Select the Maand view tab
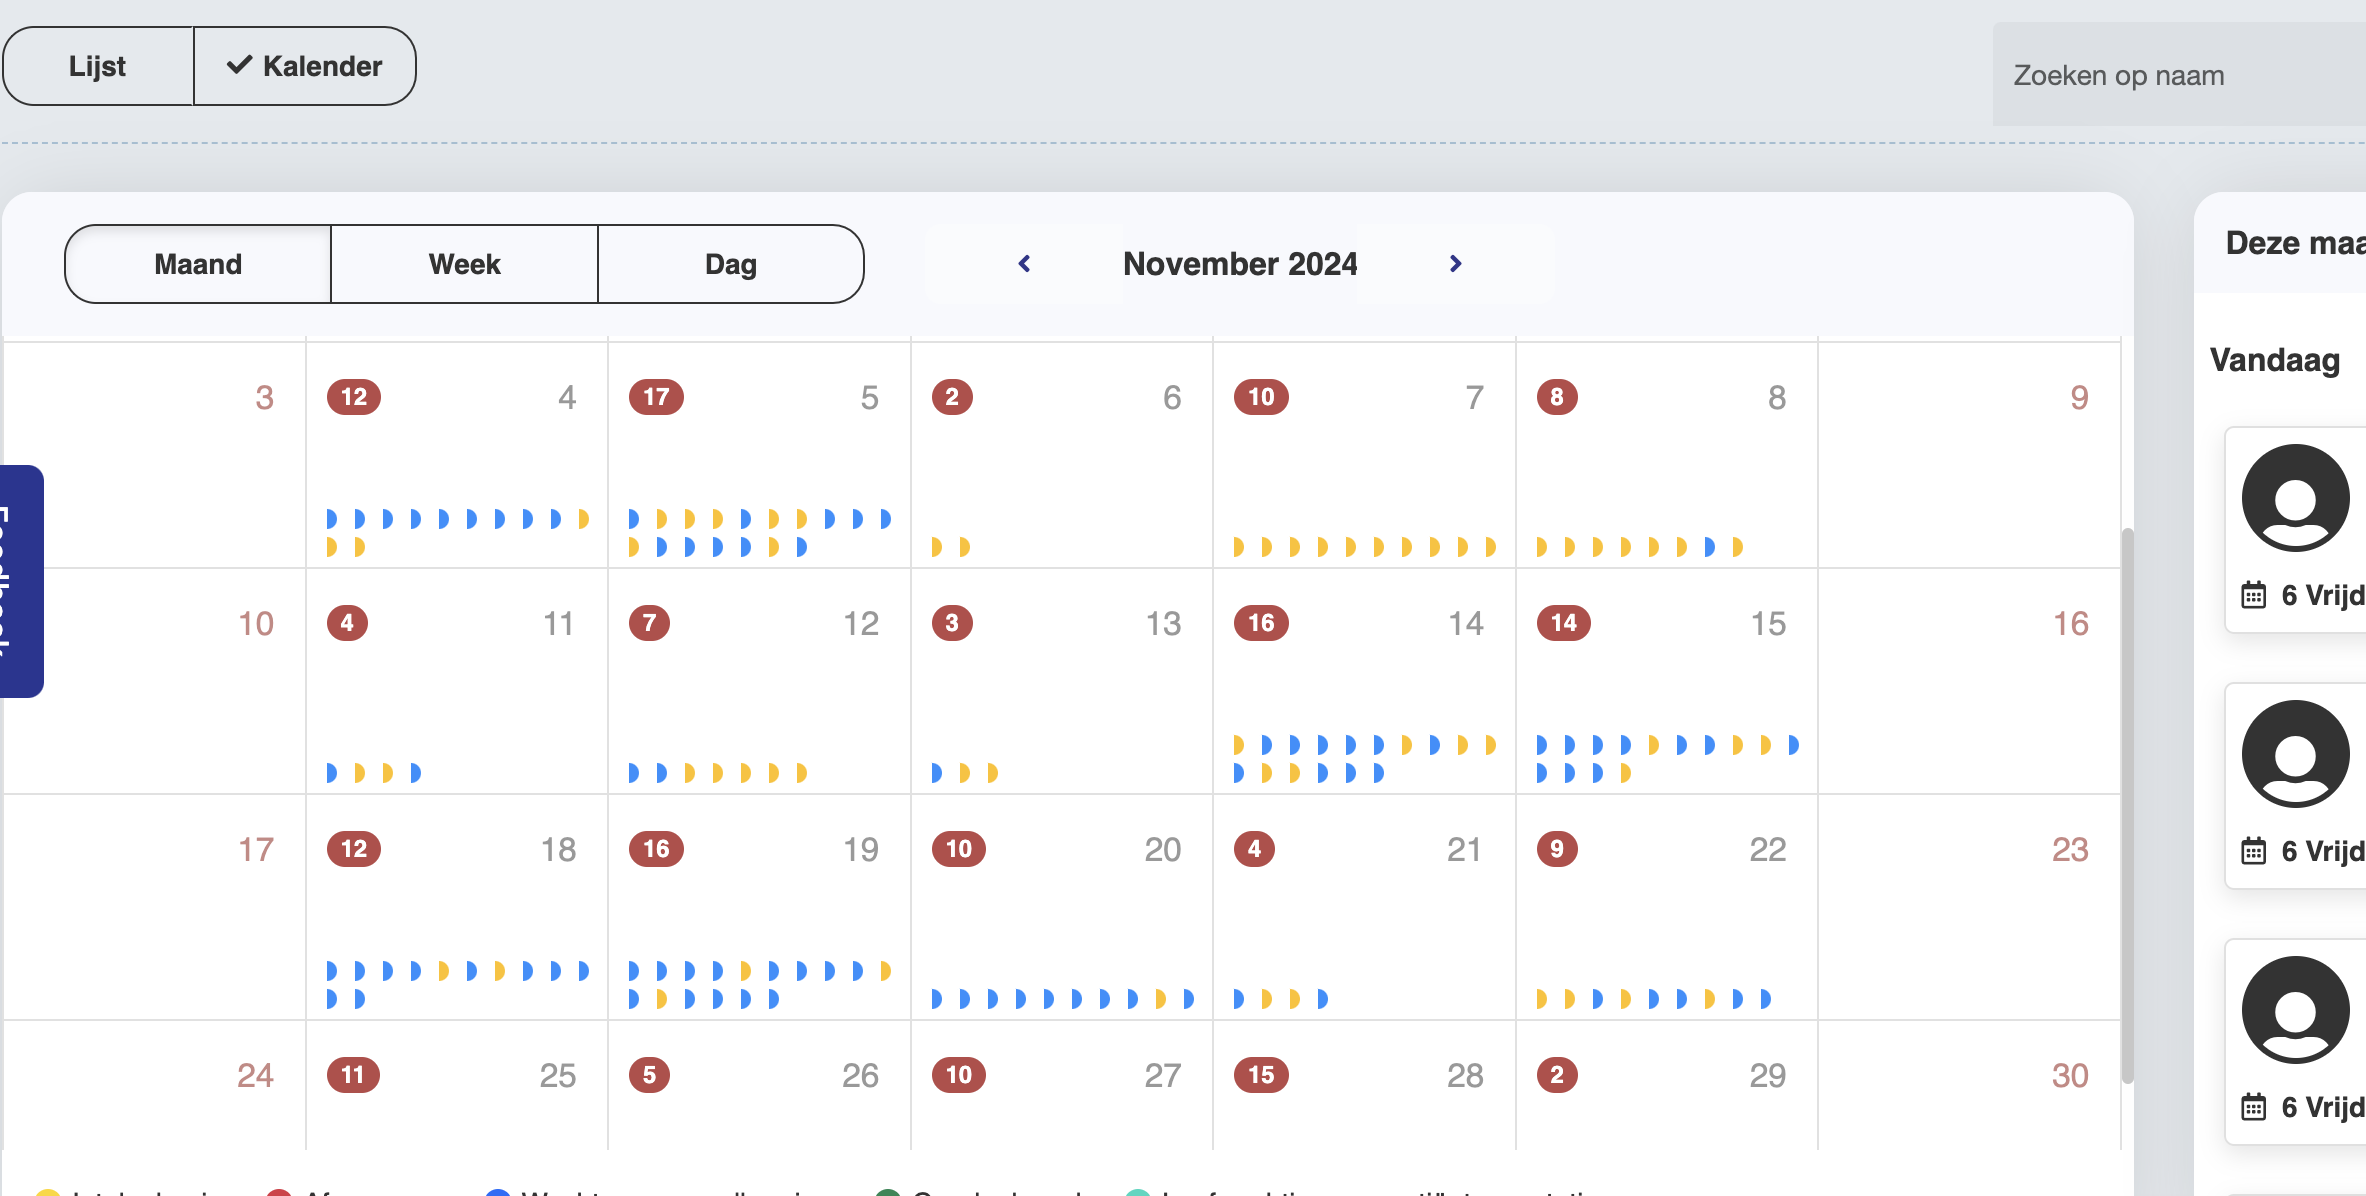 pyautogui.click(x=198, y=264)
